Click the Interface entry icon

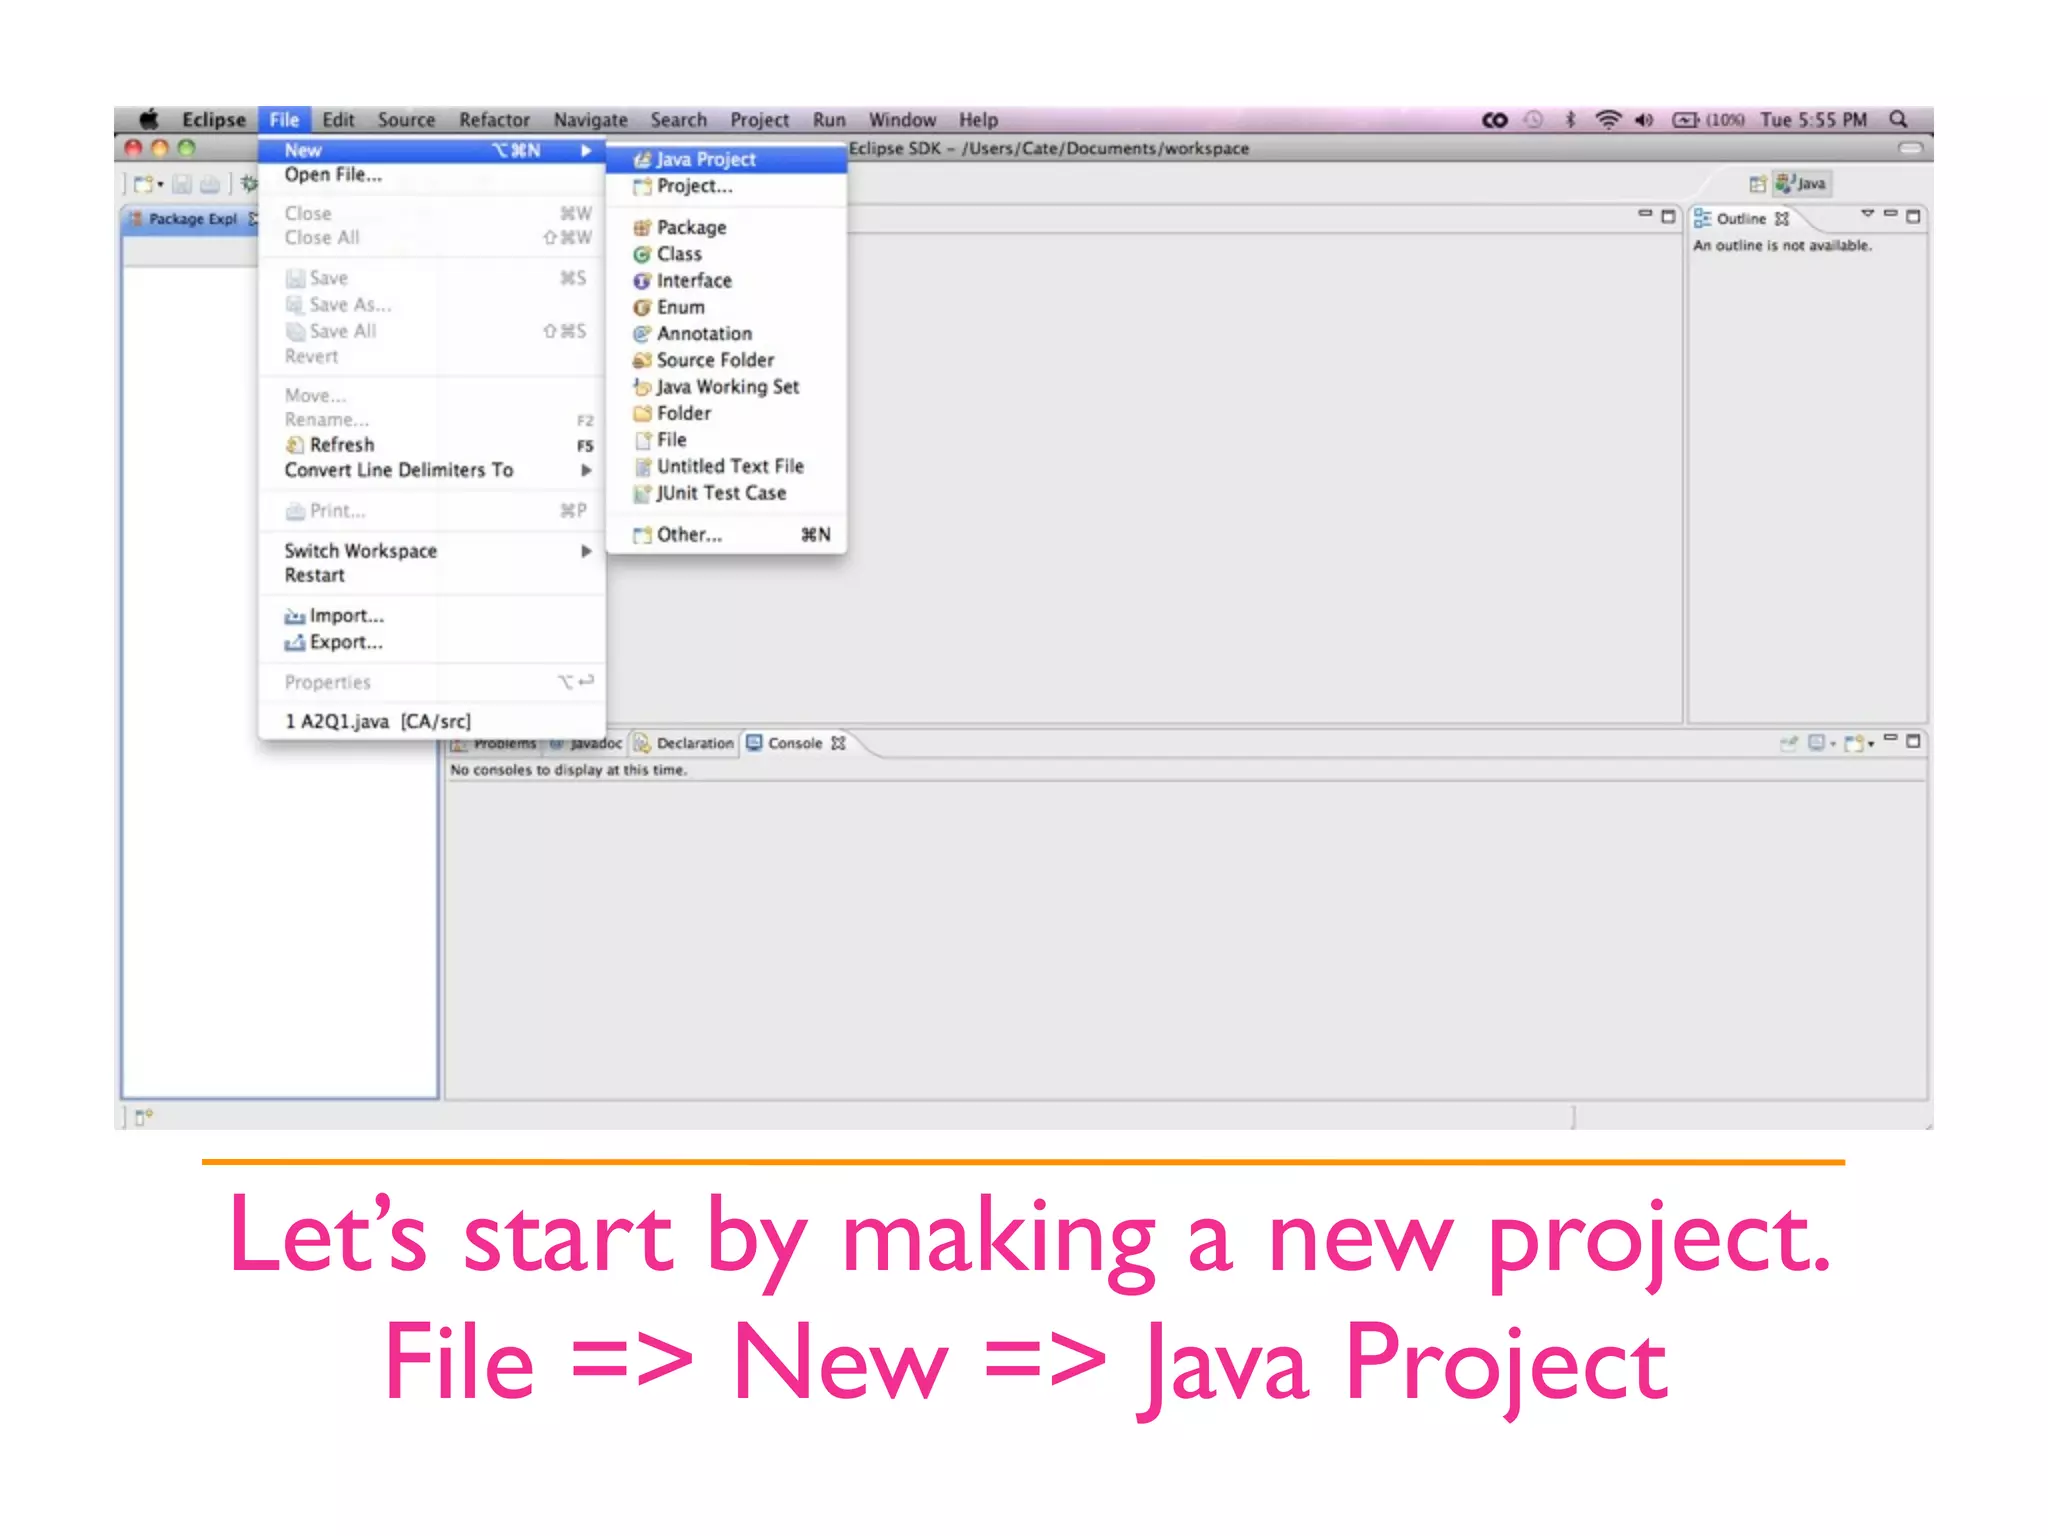tap(642, 282)
